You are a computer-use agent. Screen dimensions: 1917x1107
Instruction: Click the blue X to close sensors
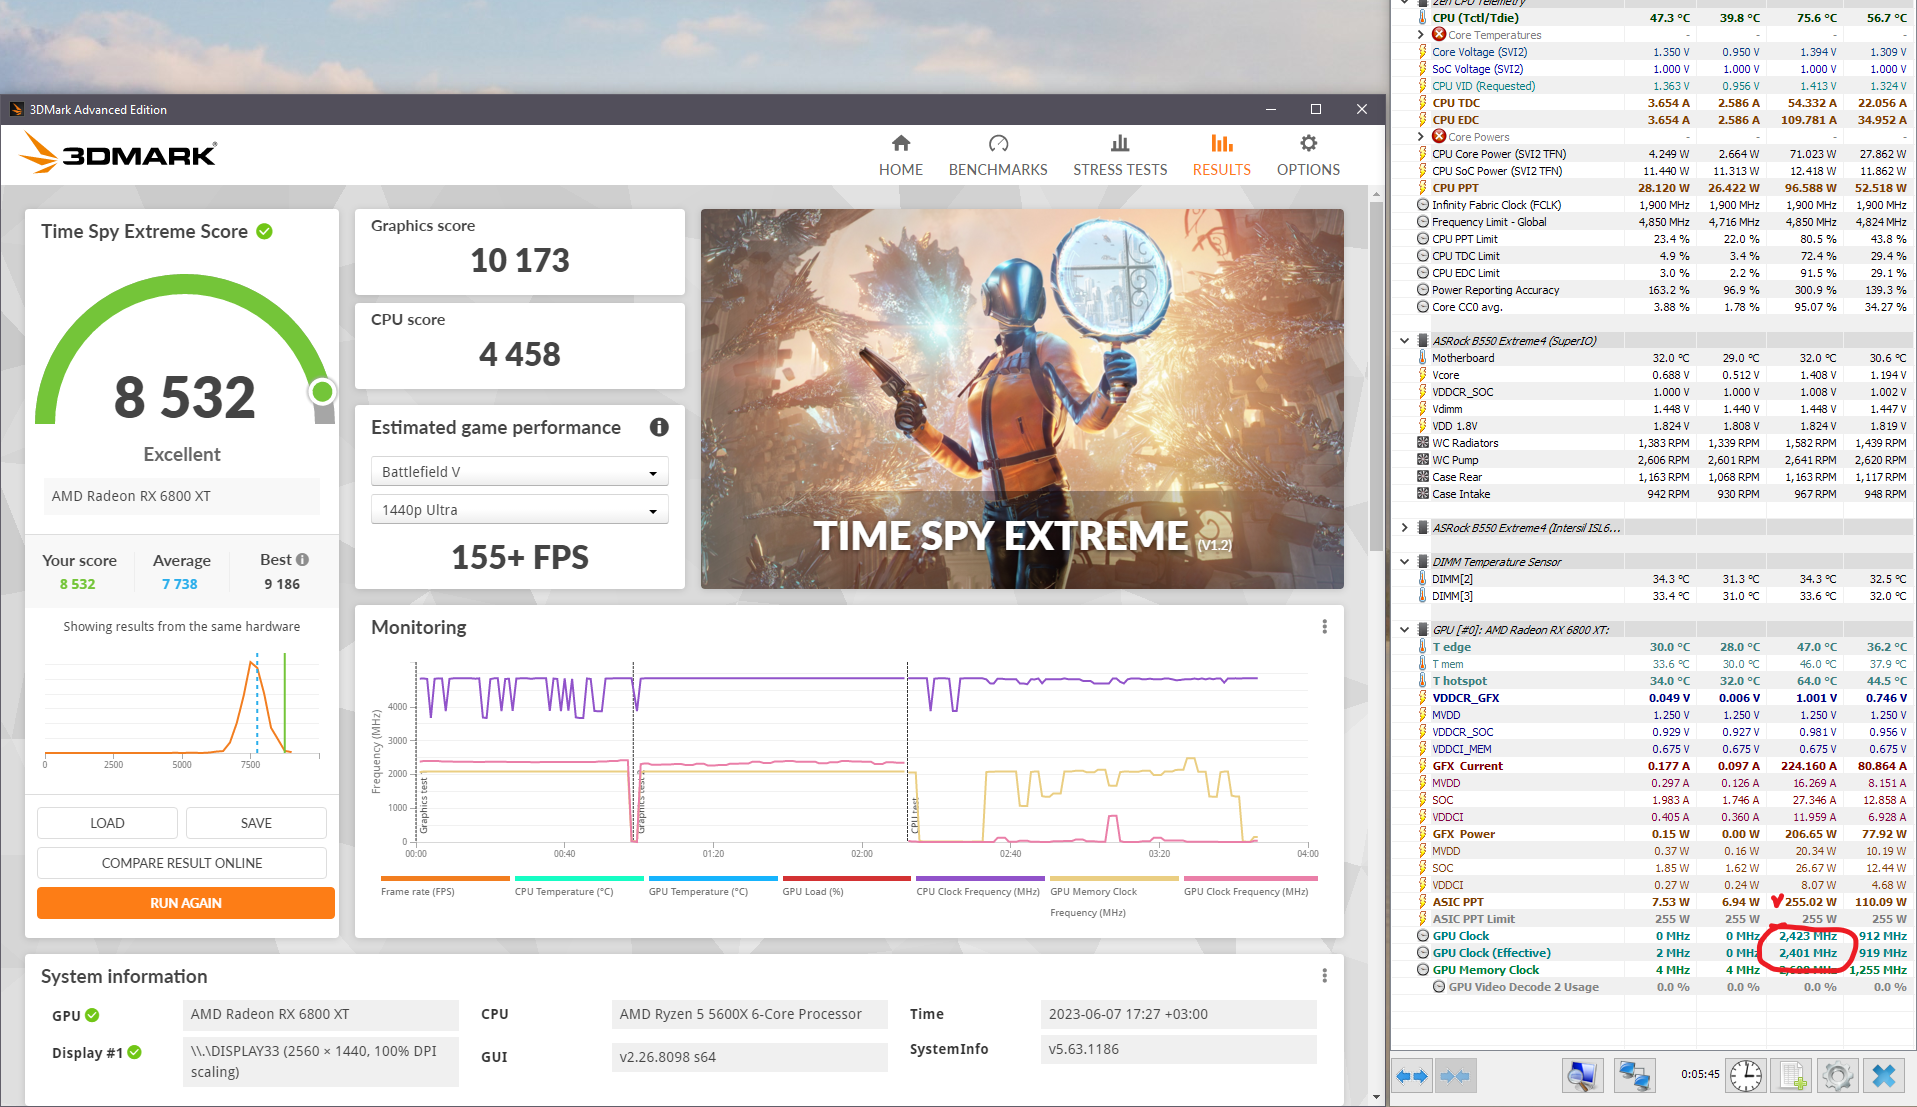pyautogui.click(x=1884, y=1076)
